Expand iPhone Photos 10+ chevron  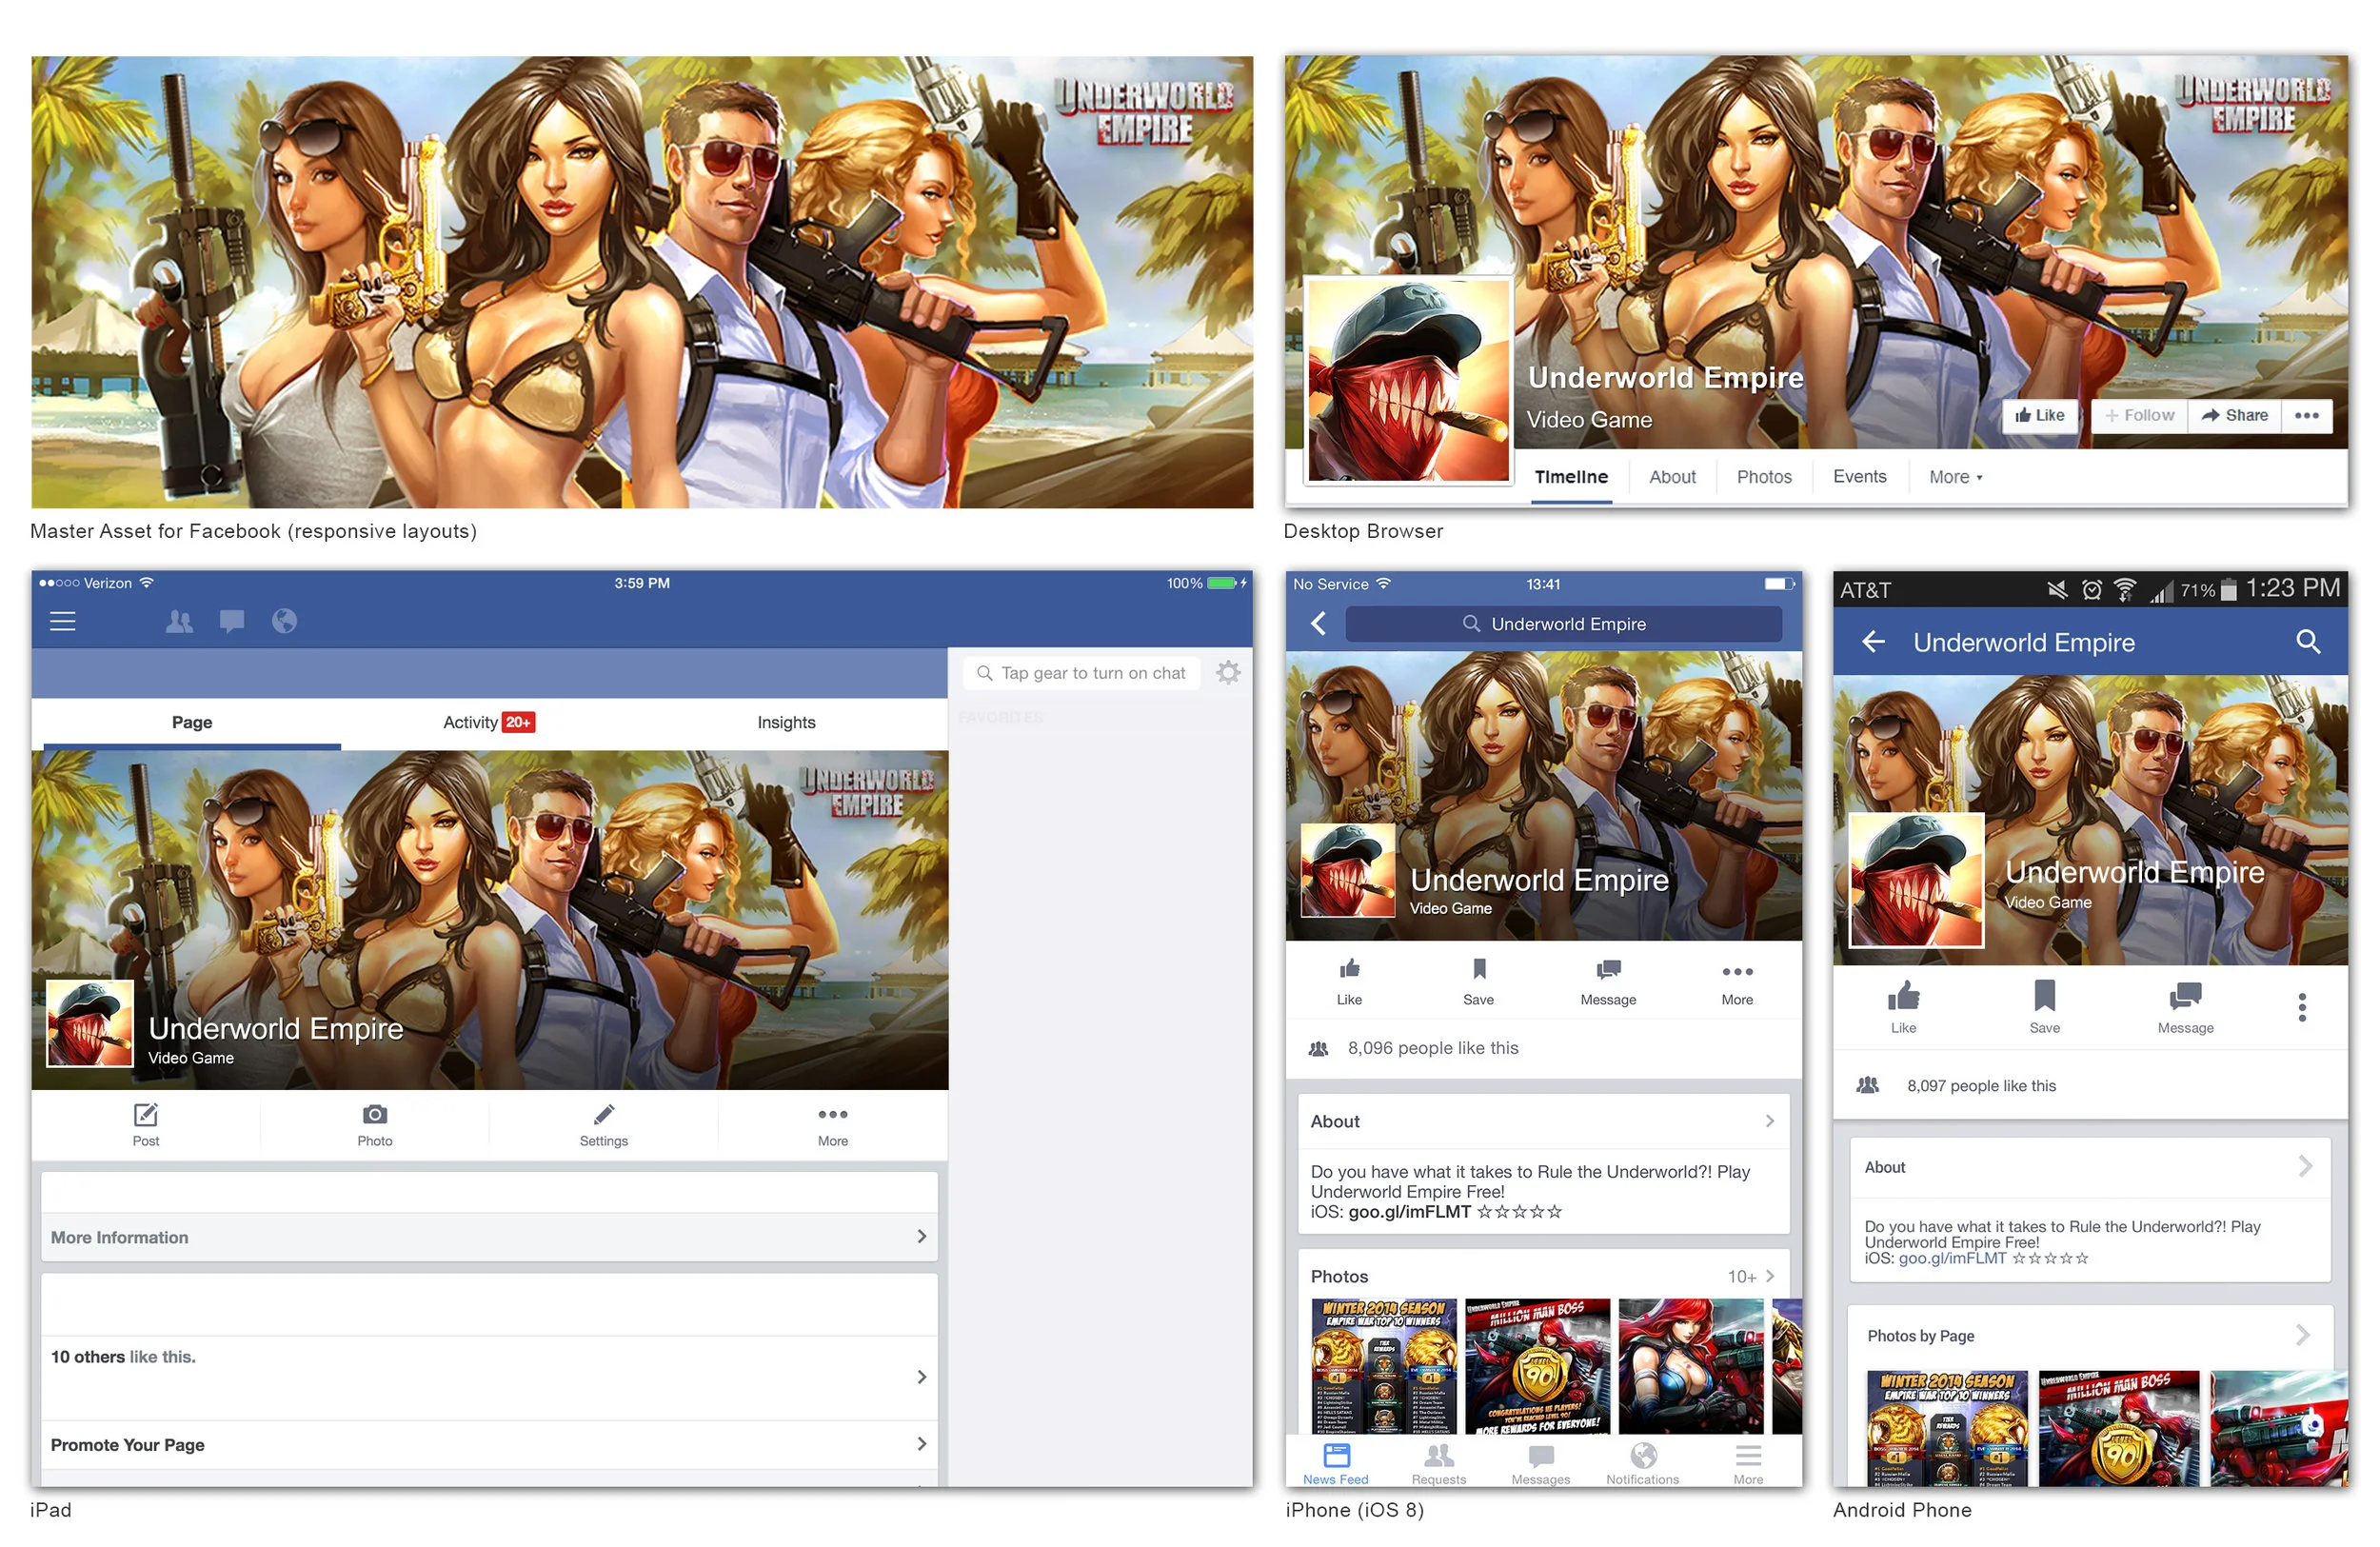[x=1770, y=1277]
